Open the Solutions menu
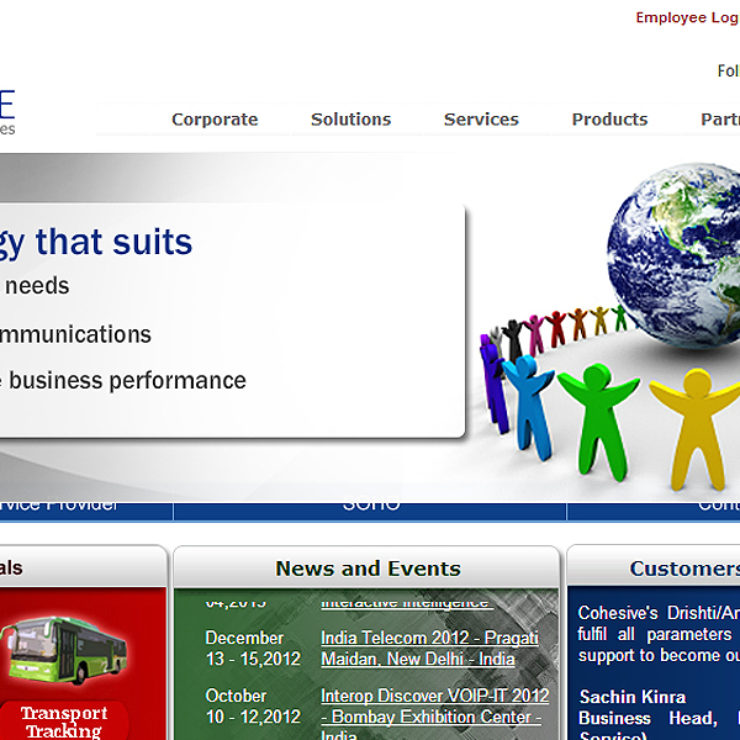This screenshot has width=740, height=740. pos(350,119)
